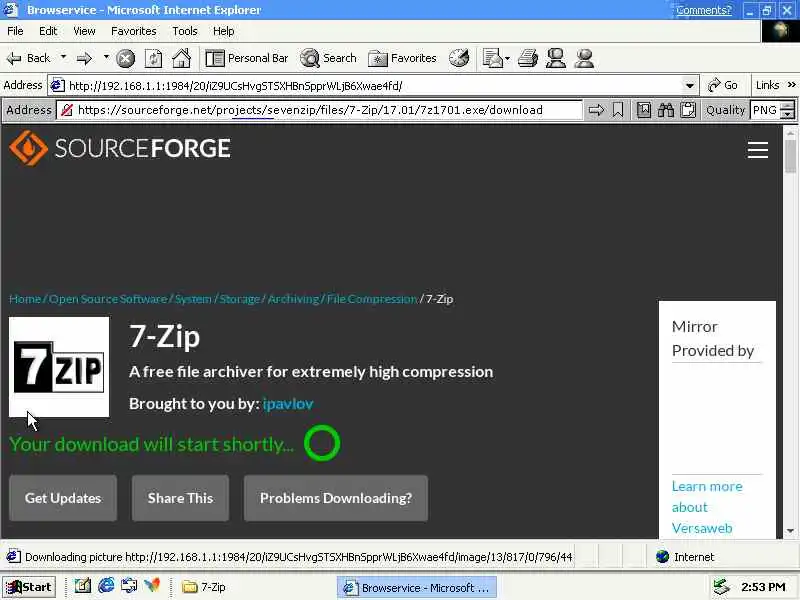
Task: Launch Internet Explorer from quick launch
Action: [106, 586]
